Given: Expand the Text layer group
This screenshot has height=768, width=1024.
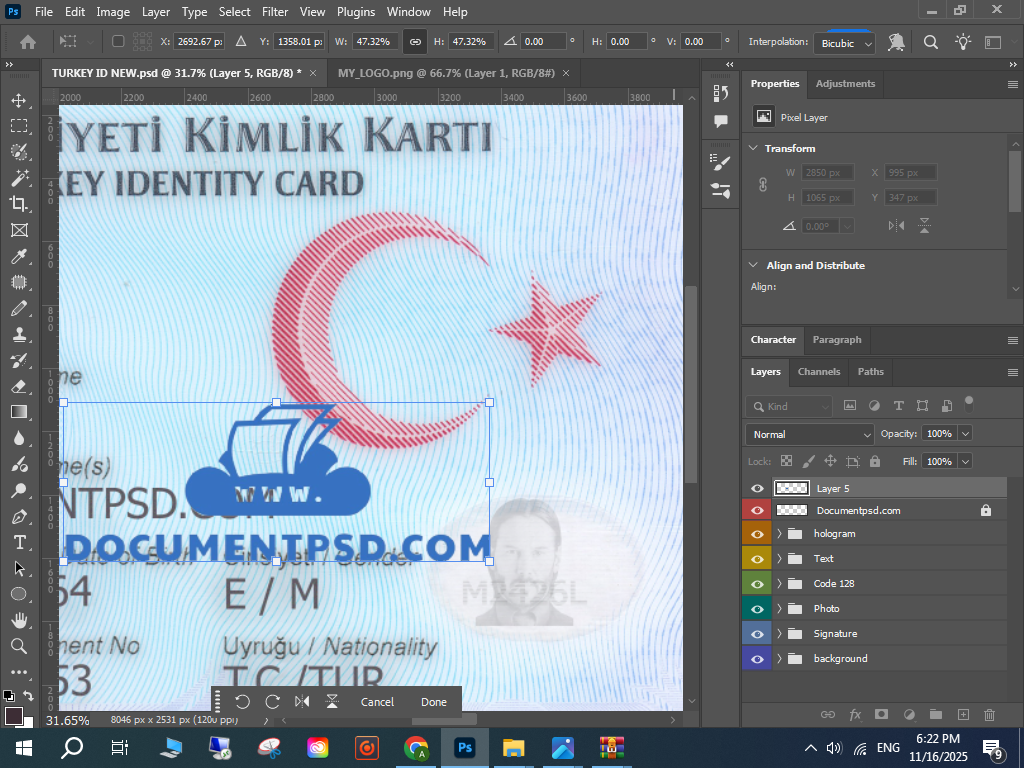Looking at the screenshot, I should pyautogui.click(x=779, y=559).
